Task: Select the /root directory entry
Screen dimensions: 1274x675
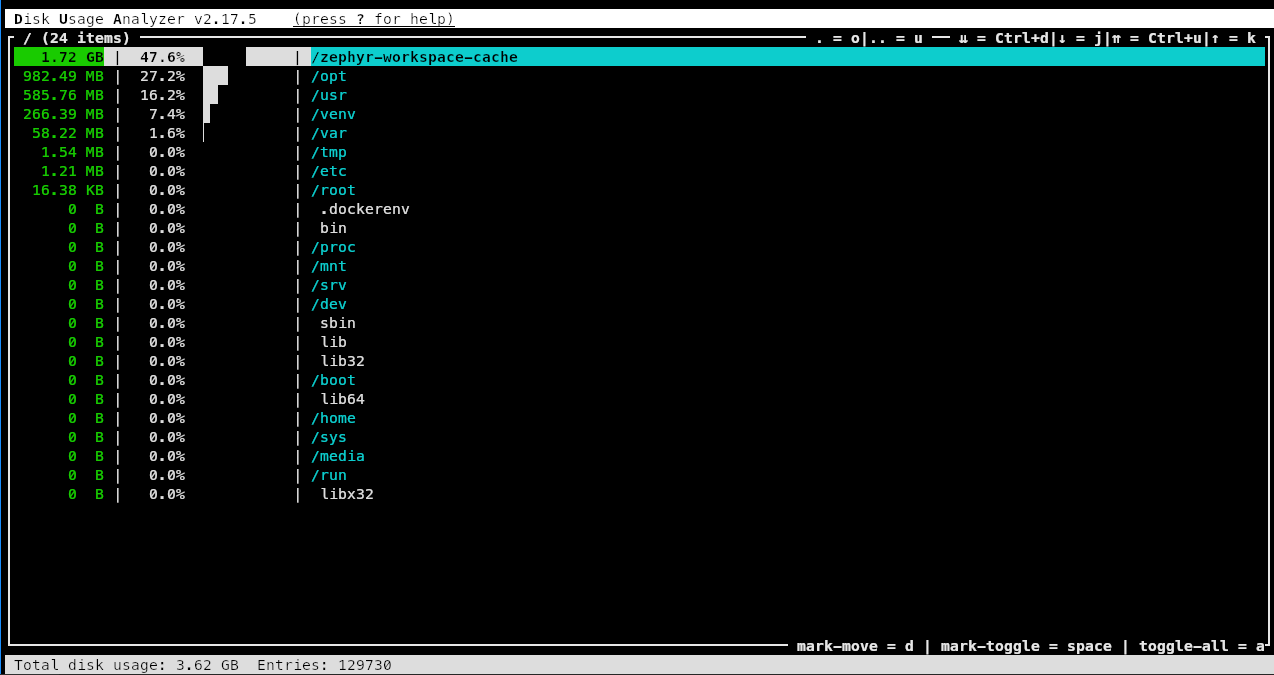Action: tap(333, 190)
